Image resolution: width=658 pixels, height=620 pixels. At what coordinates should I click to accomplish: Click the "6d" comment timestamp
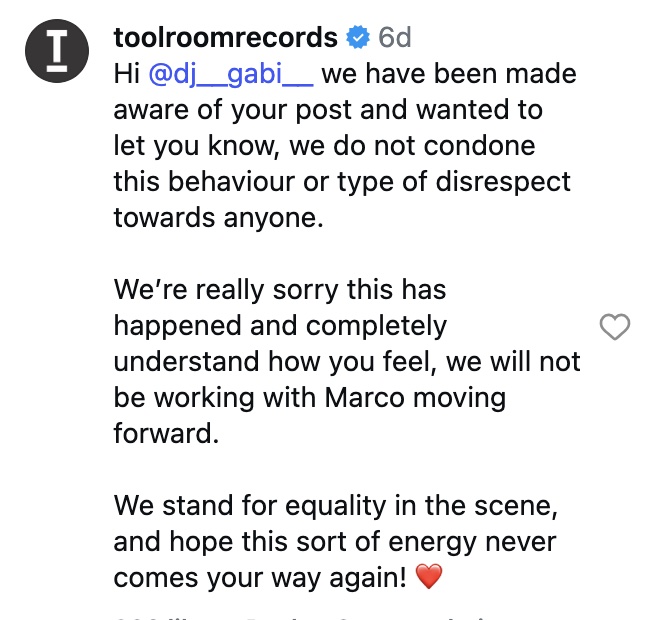395,38
